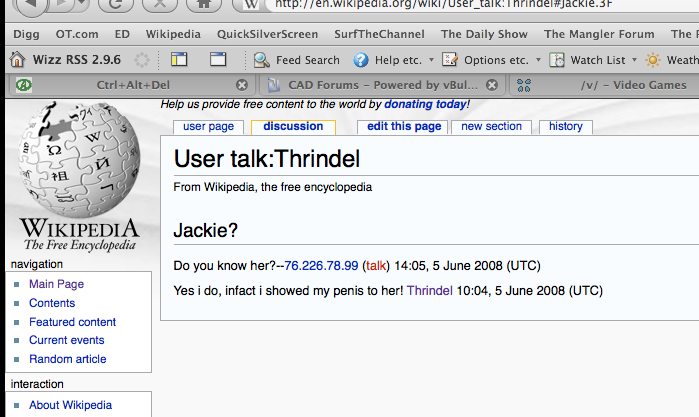This screenshot has width=699, height=417.
Task: Open the Digg bookmark
Action: [26, 34]
